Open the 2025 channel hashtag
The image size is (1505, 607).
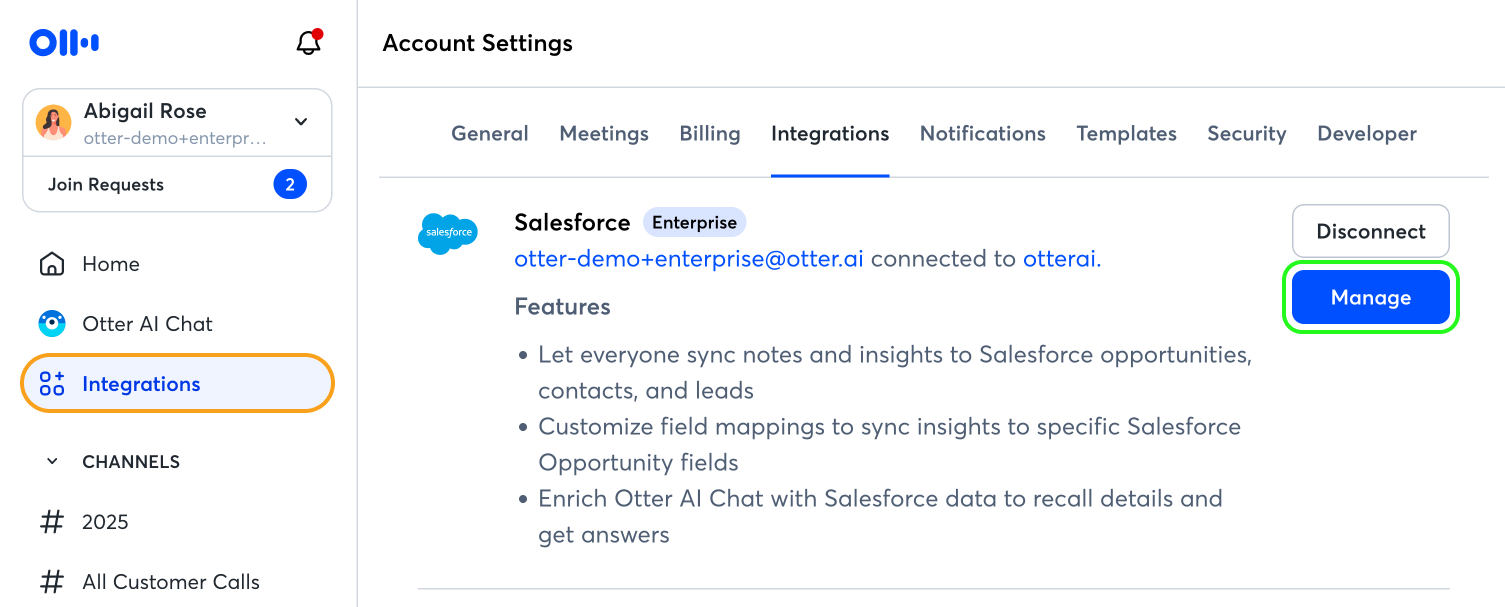tap(52, 522)
